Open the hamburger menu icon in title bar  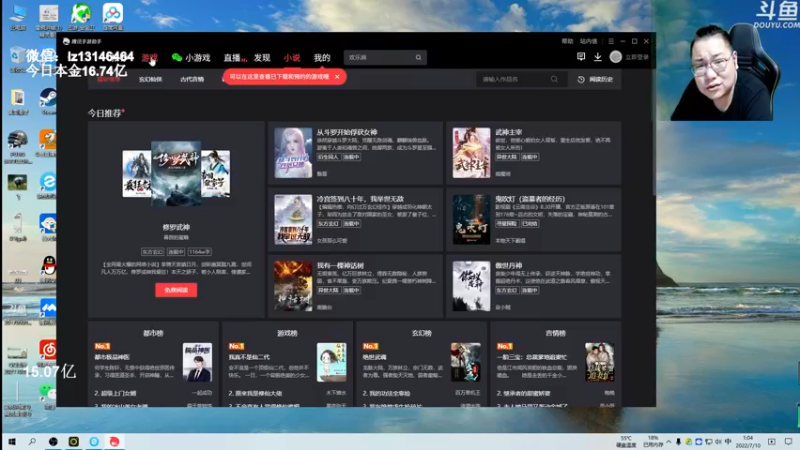point(611,41)
